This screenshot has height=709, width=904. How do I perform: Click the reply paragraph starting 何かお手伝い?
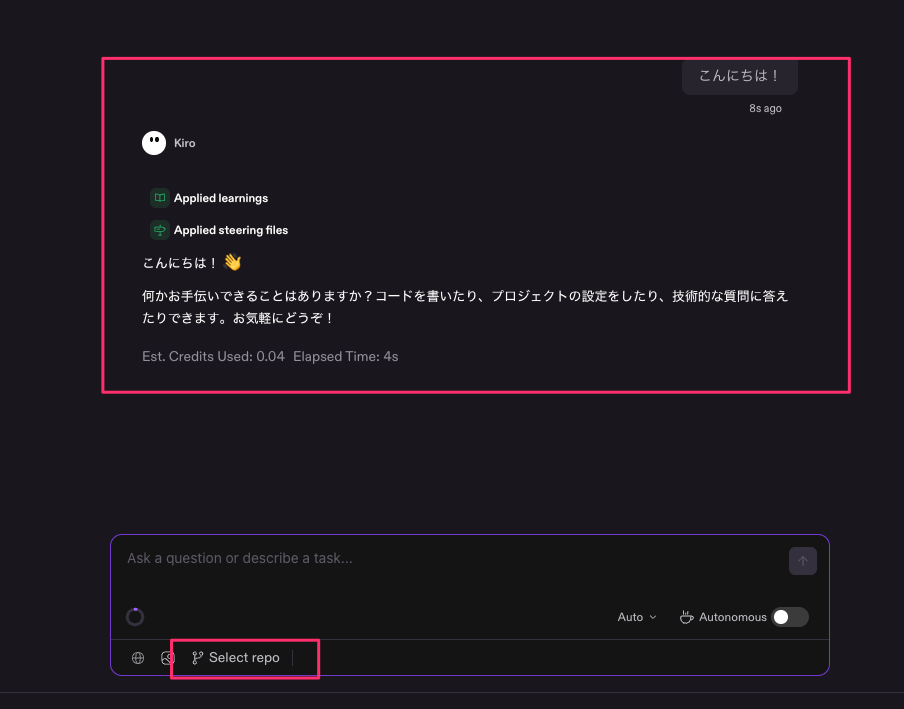pos(465,307)
